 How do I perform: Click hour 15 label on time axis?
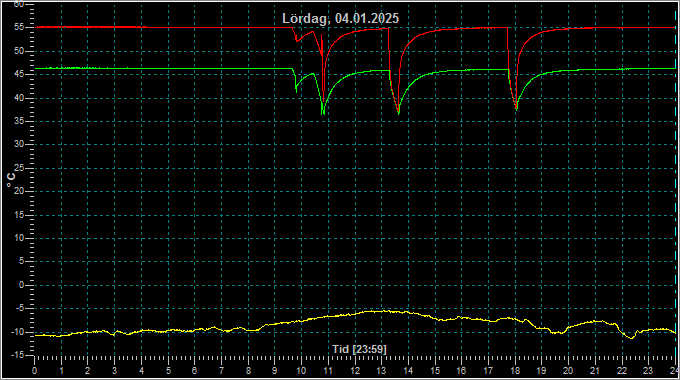point(435,371)
